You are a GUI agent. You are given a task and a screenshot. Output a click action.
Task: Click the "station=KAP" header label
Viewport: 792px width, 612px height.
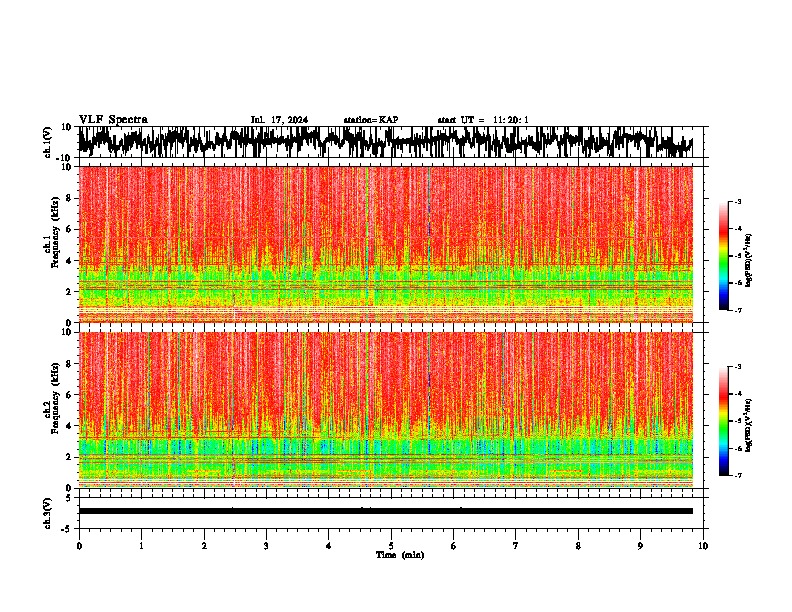pyautogui.click(x=371, y=120)
